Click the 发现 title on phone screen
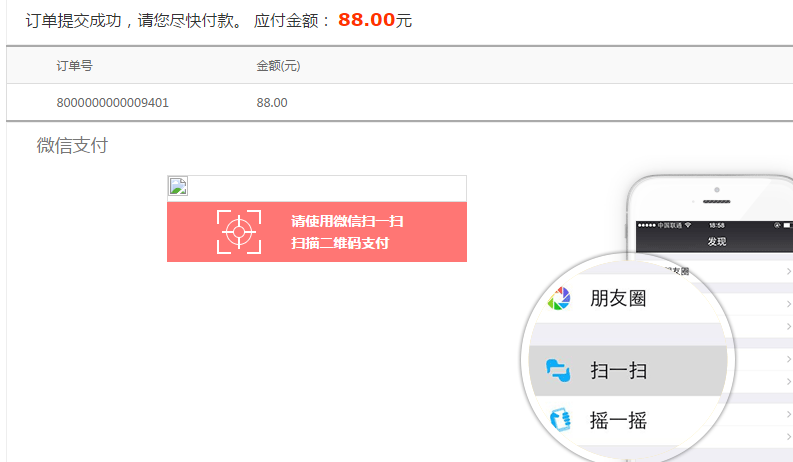The width and height of the screenshot is (793, 462). tap(717, 242)
